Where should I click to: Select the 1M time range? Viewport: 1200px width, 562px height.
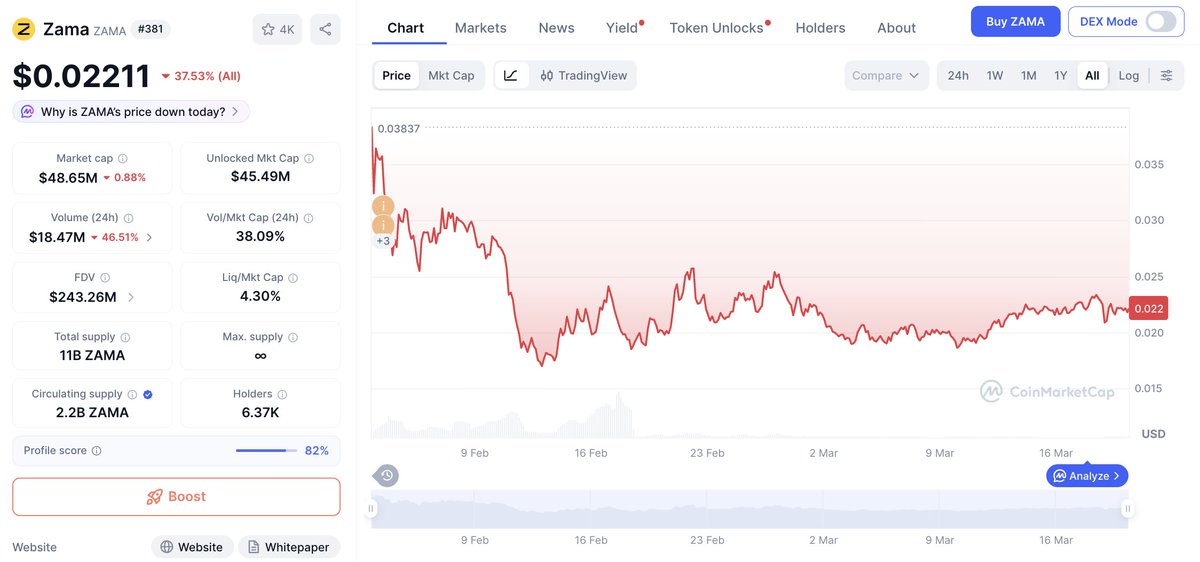(1028, 75)
